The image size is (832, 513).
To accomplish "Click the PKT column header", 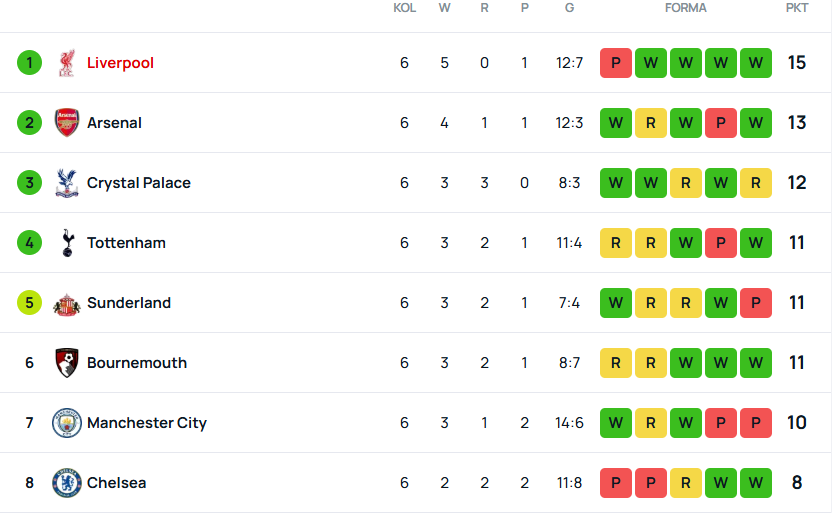I will pyautogui.click(x=797, y=8).
